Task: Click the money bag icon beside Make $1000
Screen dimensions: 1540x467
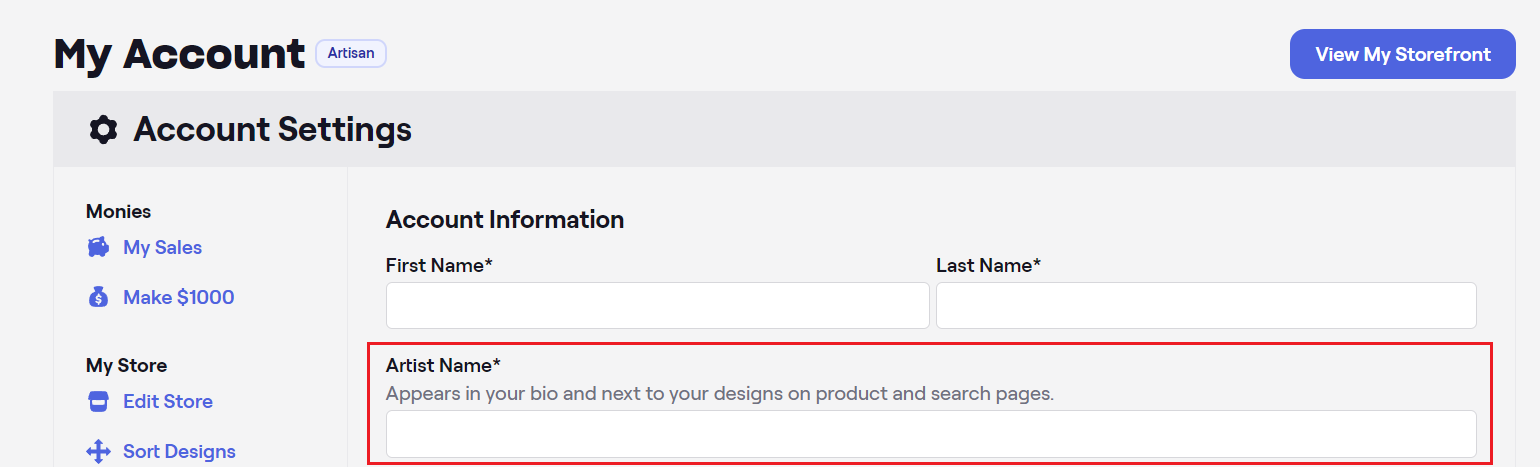Action: pos(98,297)
